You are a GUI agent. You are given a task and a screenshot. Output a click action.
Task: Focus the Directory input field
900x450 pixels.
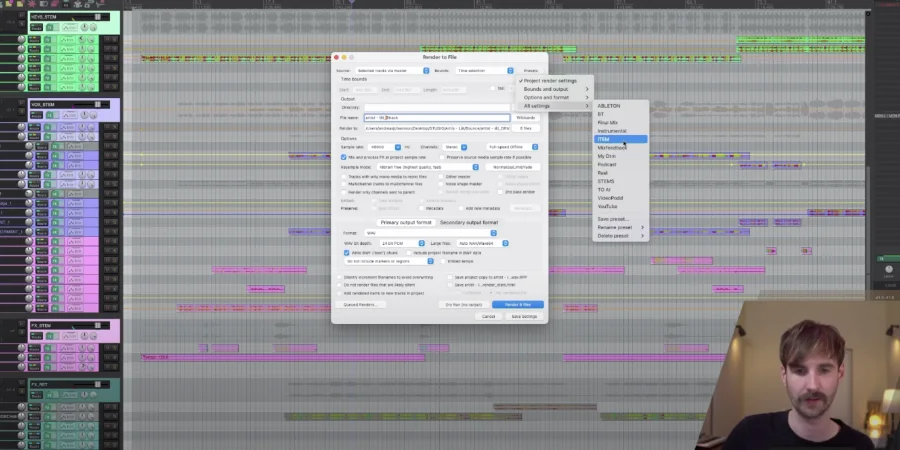pyautogui.click(x=437, y=107)
